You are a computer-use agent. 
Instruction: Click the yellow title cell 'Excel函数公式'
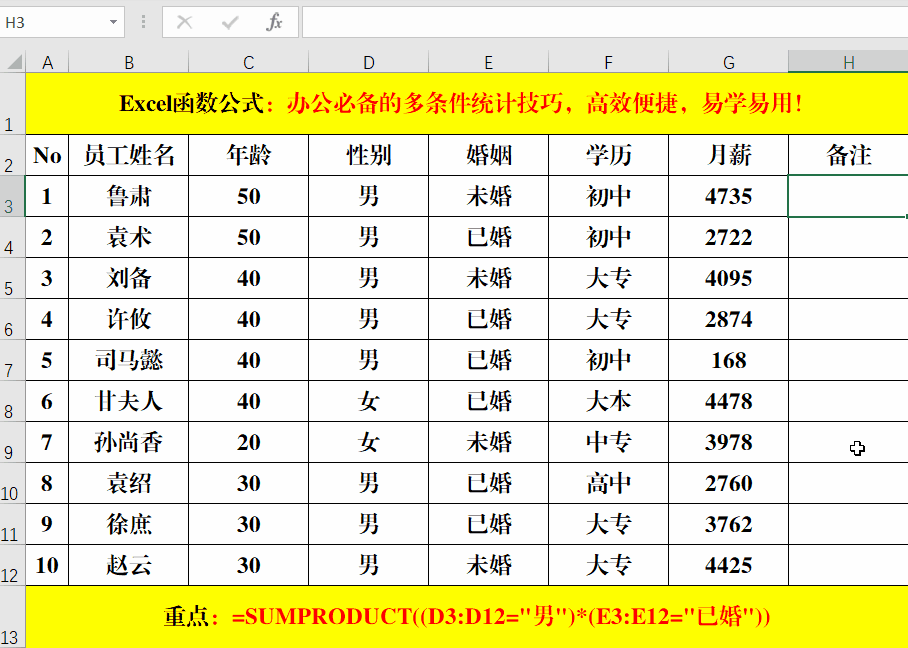[467, 104]
